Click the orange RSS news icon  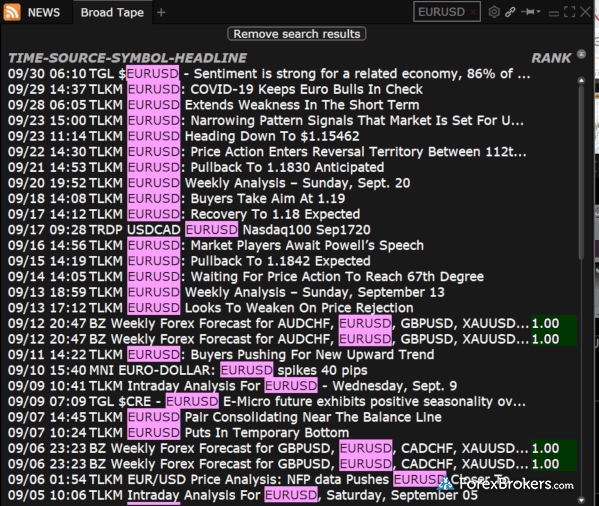12,12
